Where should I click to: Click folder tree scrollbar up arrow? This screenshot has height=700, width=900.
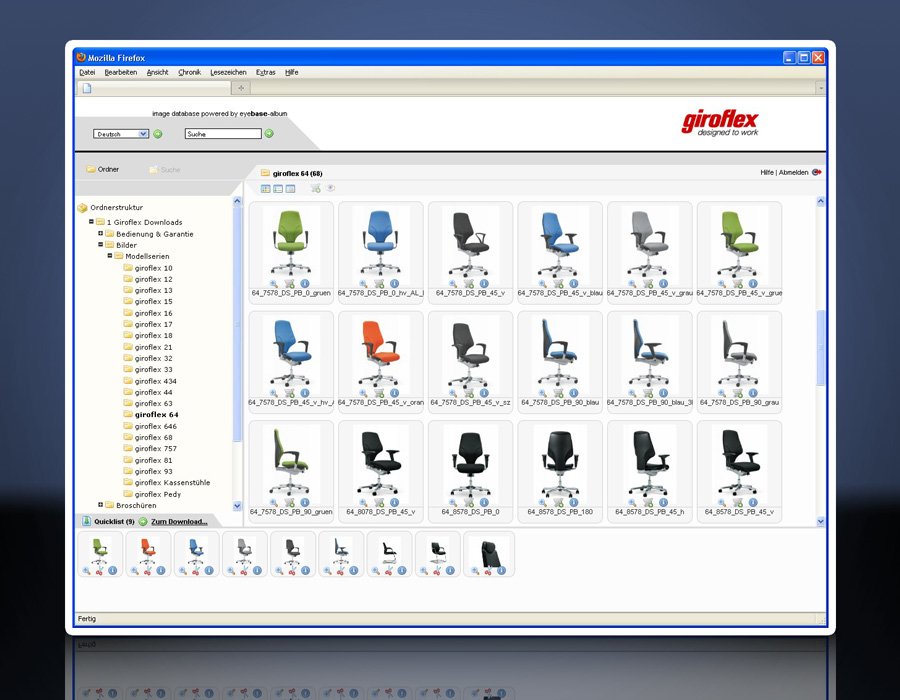point(237,201)
